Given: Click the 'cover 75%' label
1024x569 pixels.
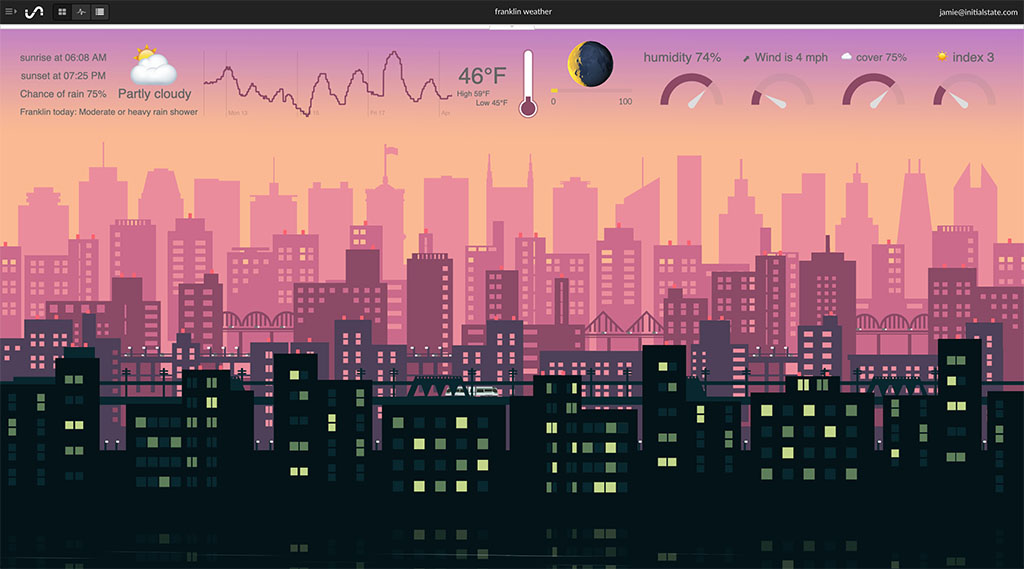Looking at the screenshot, I should click(x=881, y=57).
